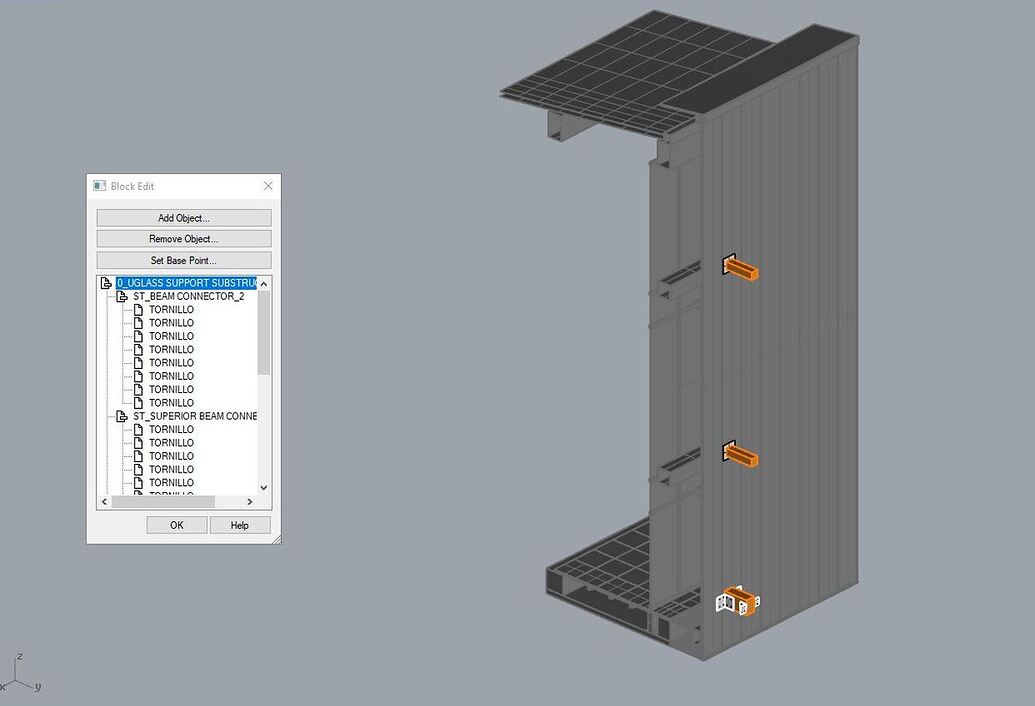The width and height of the screenshot is (1035, 706).
Task: Open Help from the Block Edit dialog
Action: pos(239,524)
